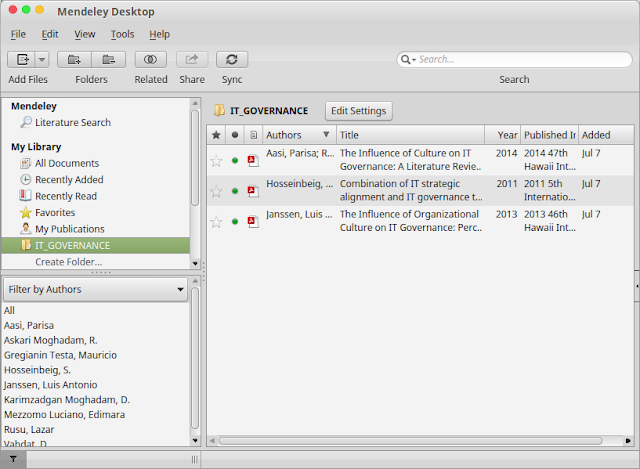Expand the right details panel handle
The height and width of the screenshot is (469, 640).
click(x=637, y=286)
